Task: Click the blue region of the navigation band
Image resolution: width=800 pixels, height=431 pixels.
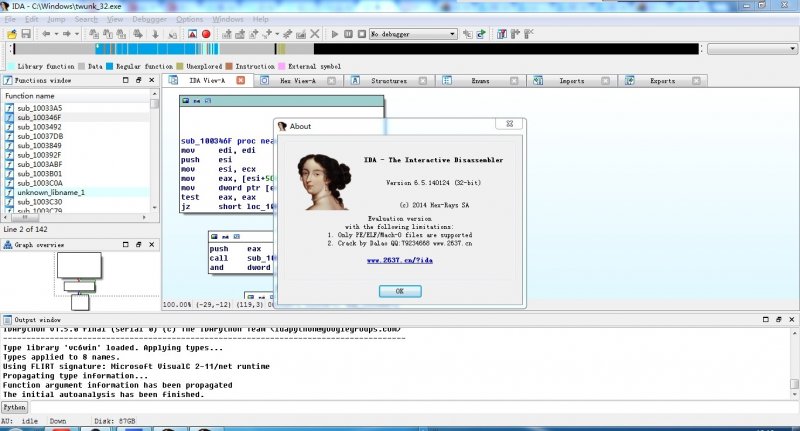Action: click(157, 49)
